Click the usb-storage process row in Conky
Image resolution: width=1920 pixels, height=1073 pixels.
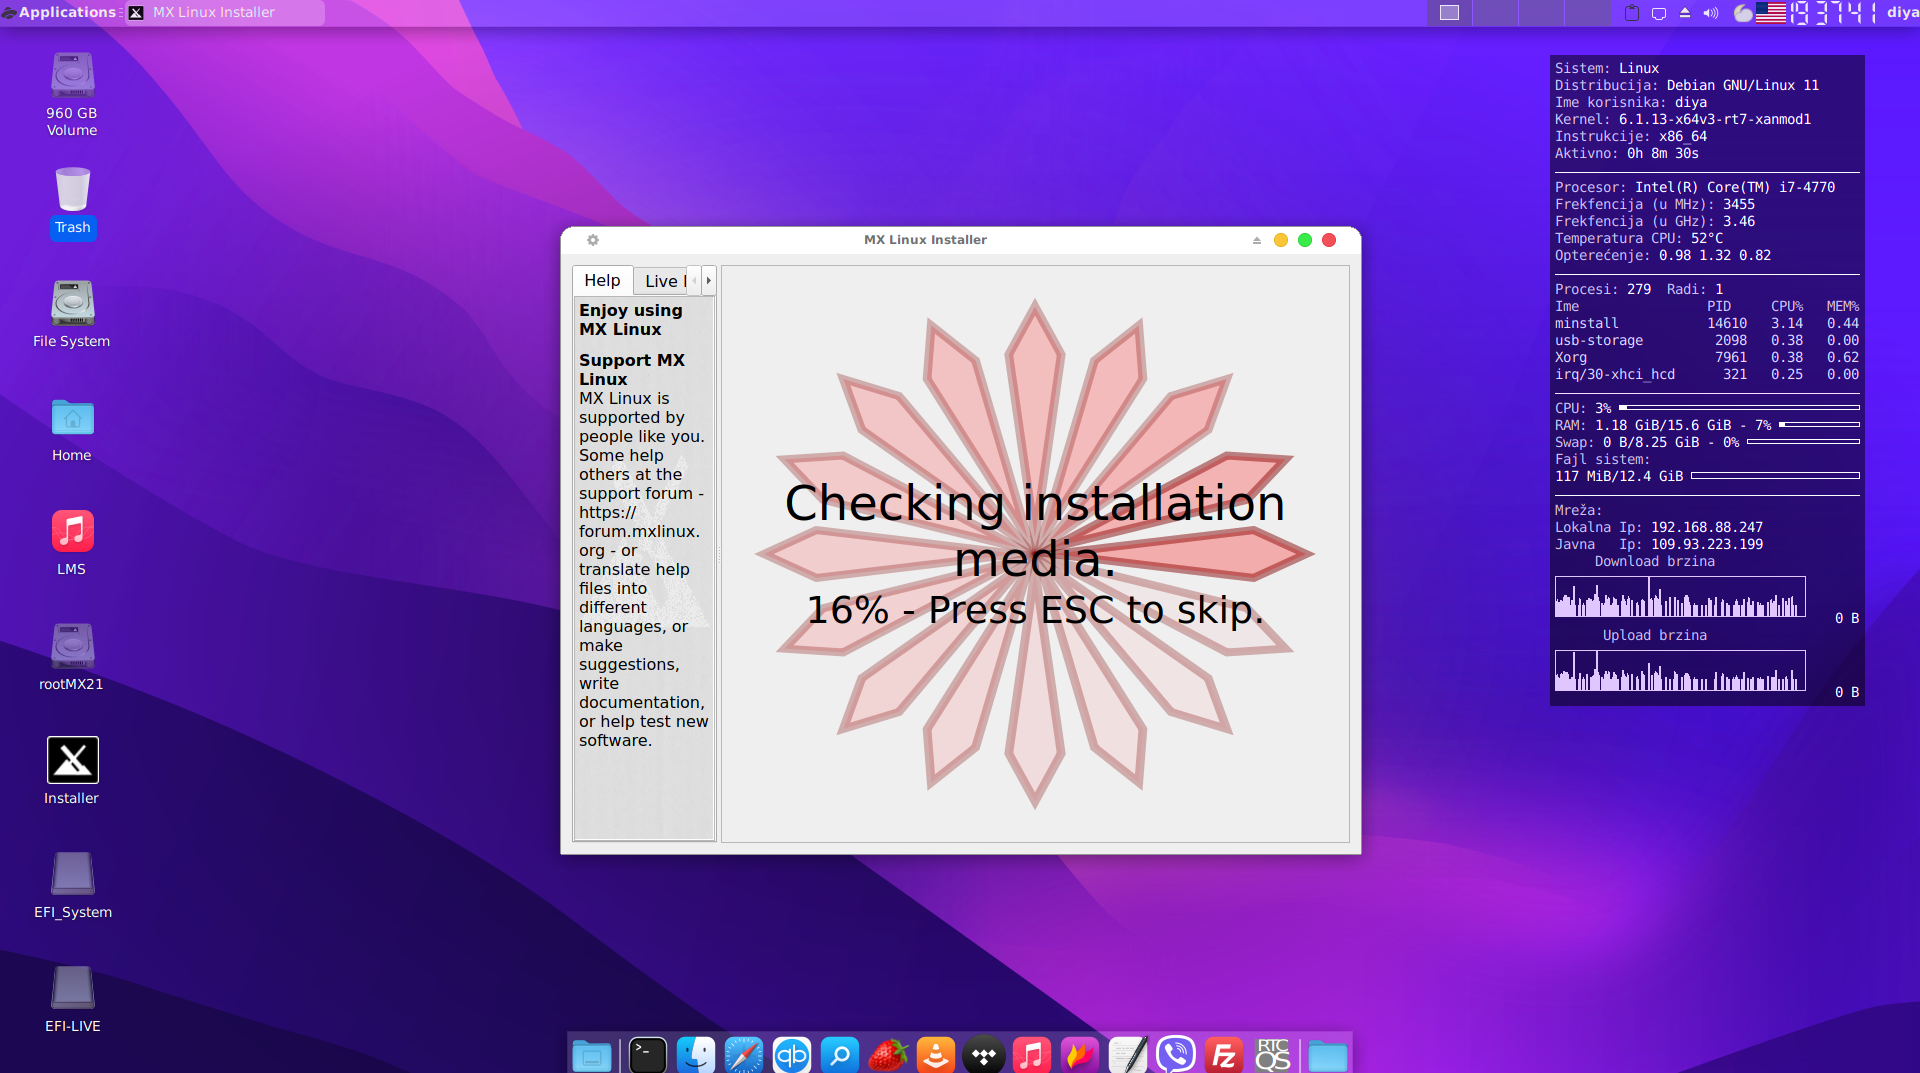click(x=1706, y=341)
